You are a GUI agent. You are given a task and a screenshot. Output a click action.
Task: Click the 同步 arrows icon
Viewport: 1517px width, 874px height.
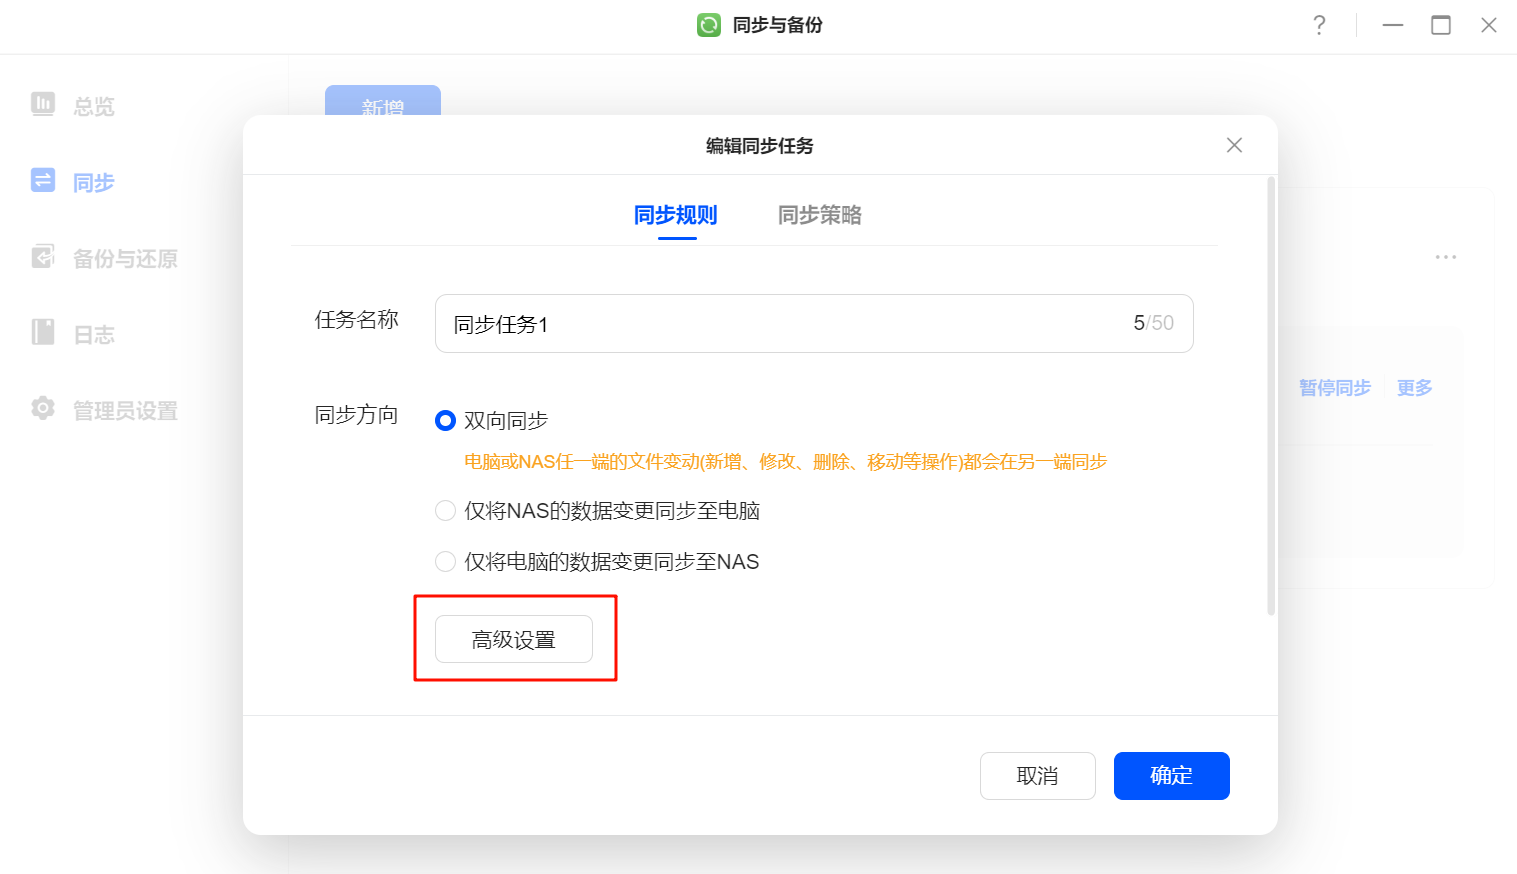[x=43, y=180]
